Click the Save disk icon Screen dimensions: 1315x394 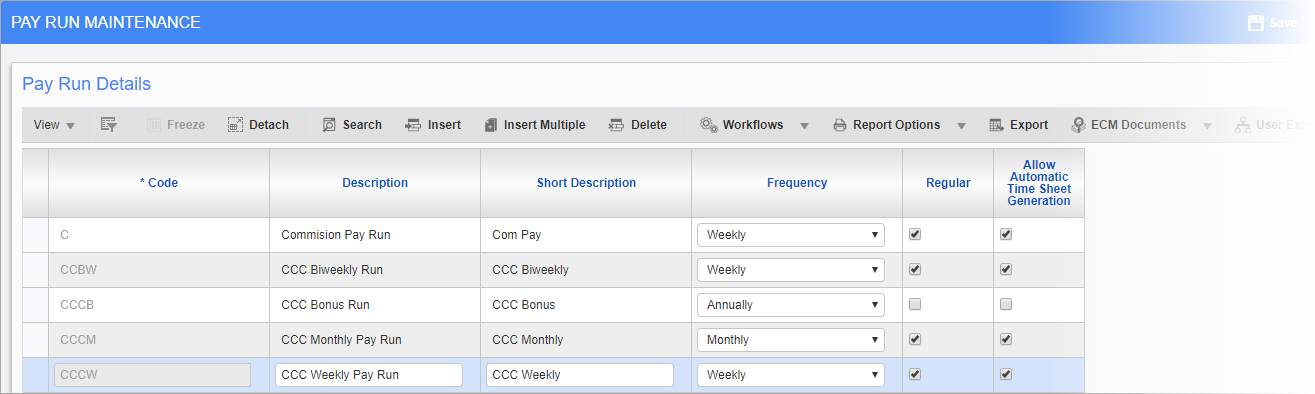tap(1256, 23)
